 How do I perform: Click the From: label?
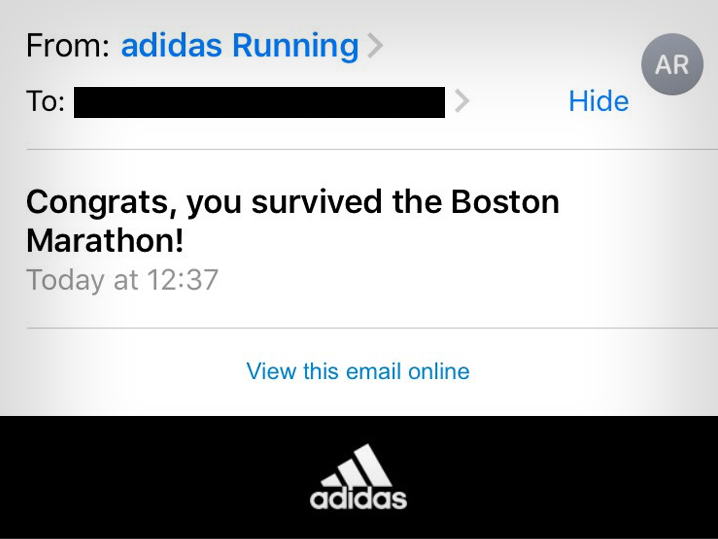68,45
